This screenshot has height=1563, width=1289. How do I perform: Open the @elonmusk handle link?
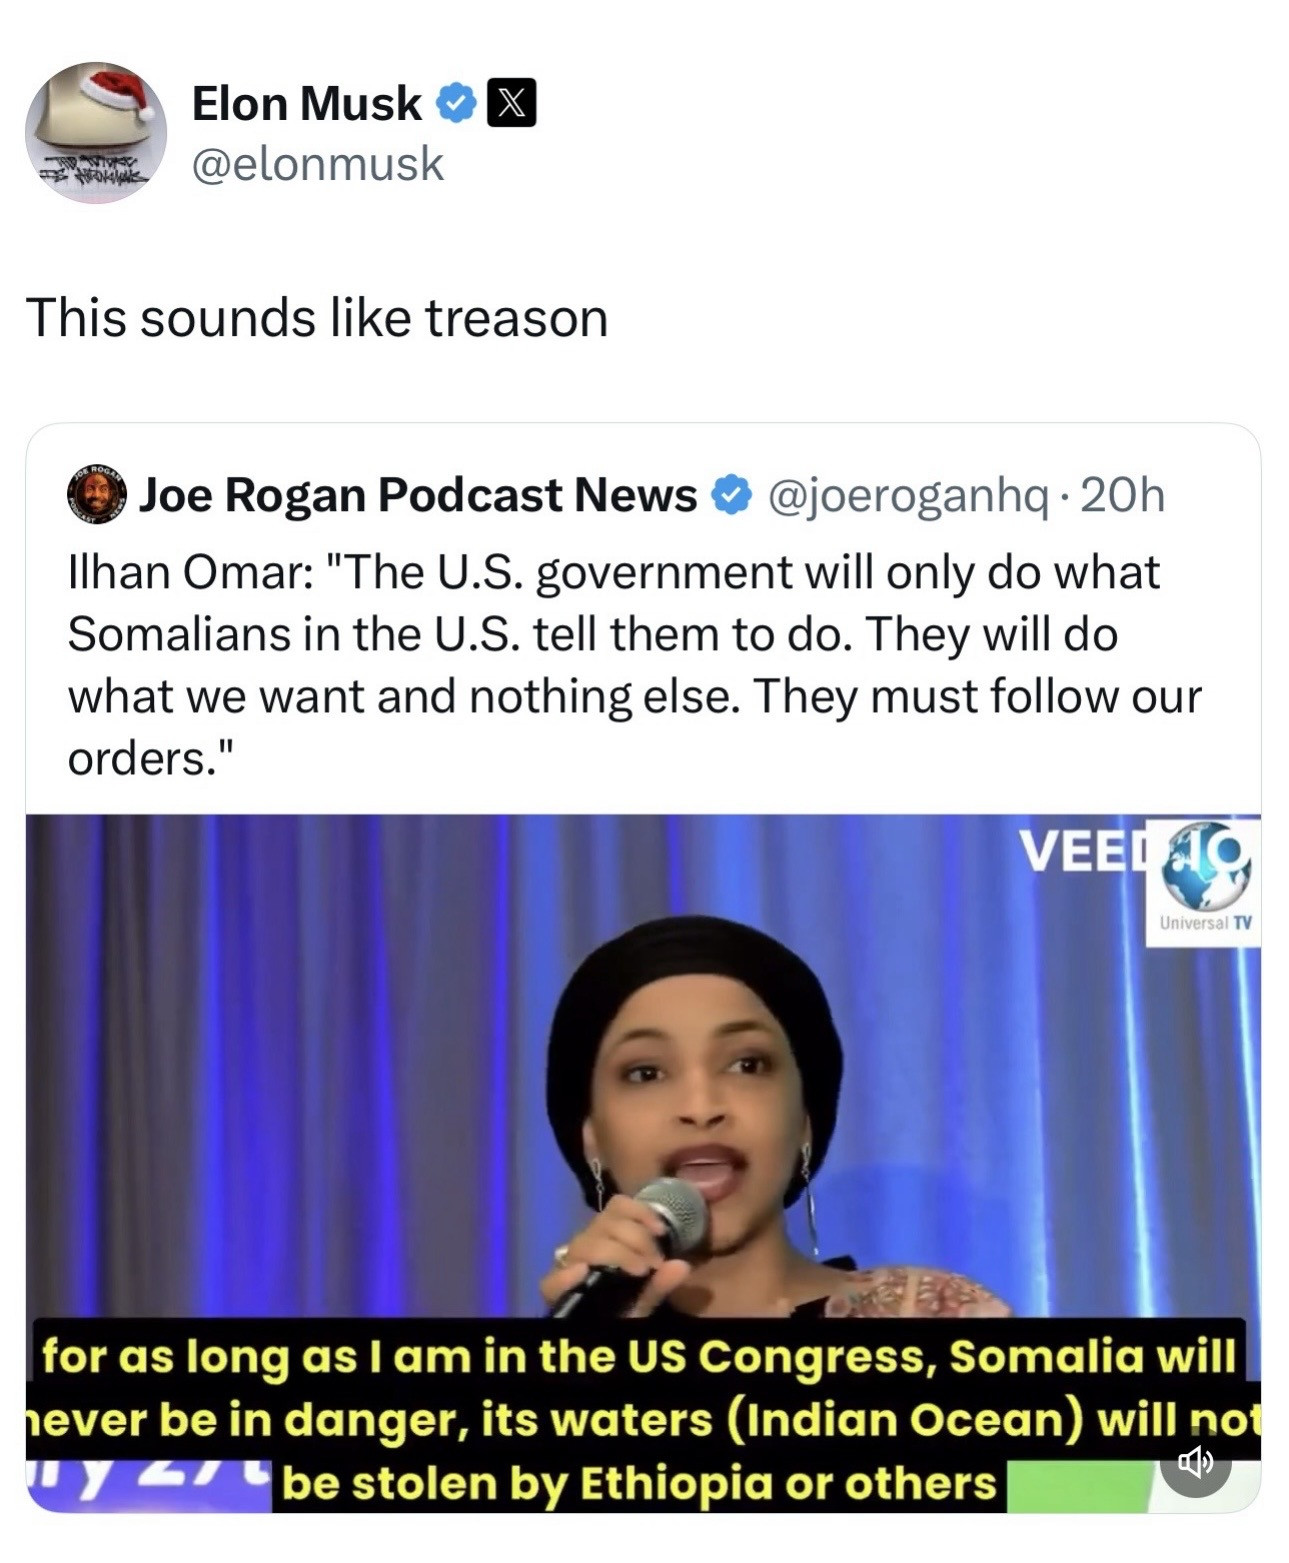pyautogui.click(x=317, y=163)
